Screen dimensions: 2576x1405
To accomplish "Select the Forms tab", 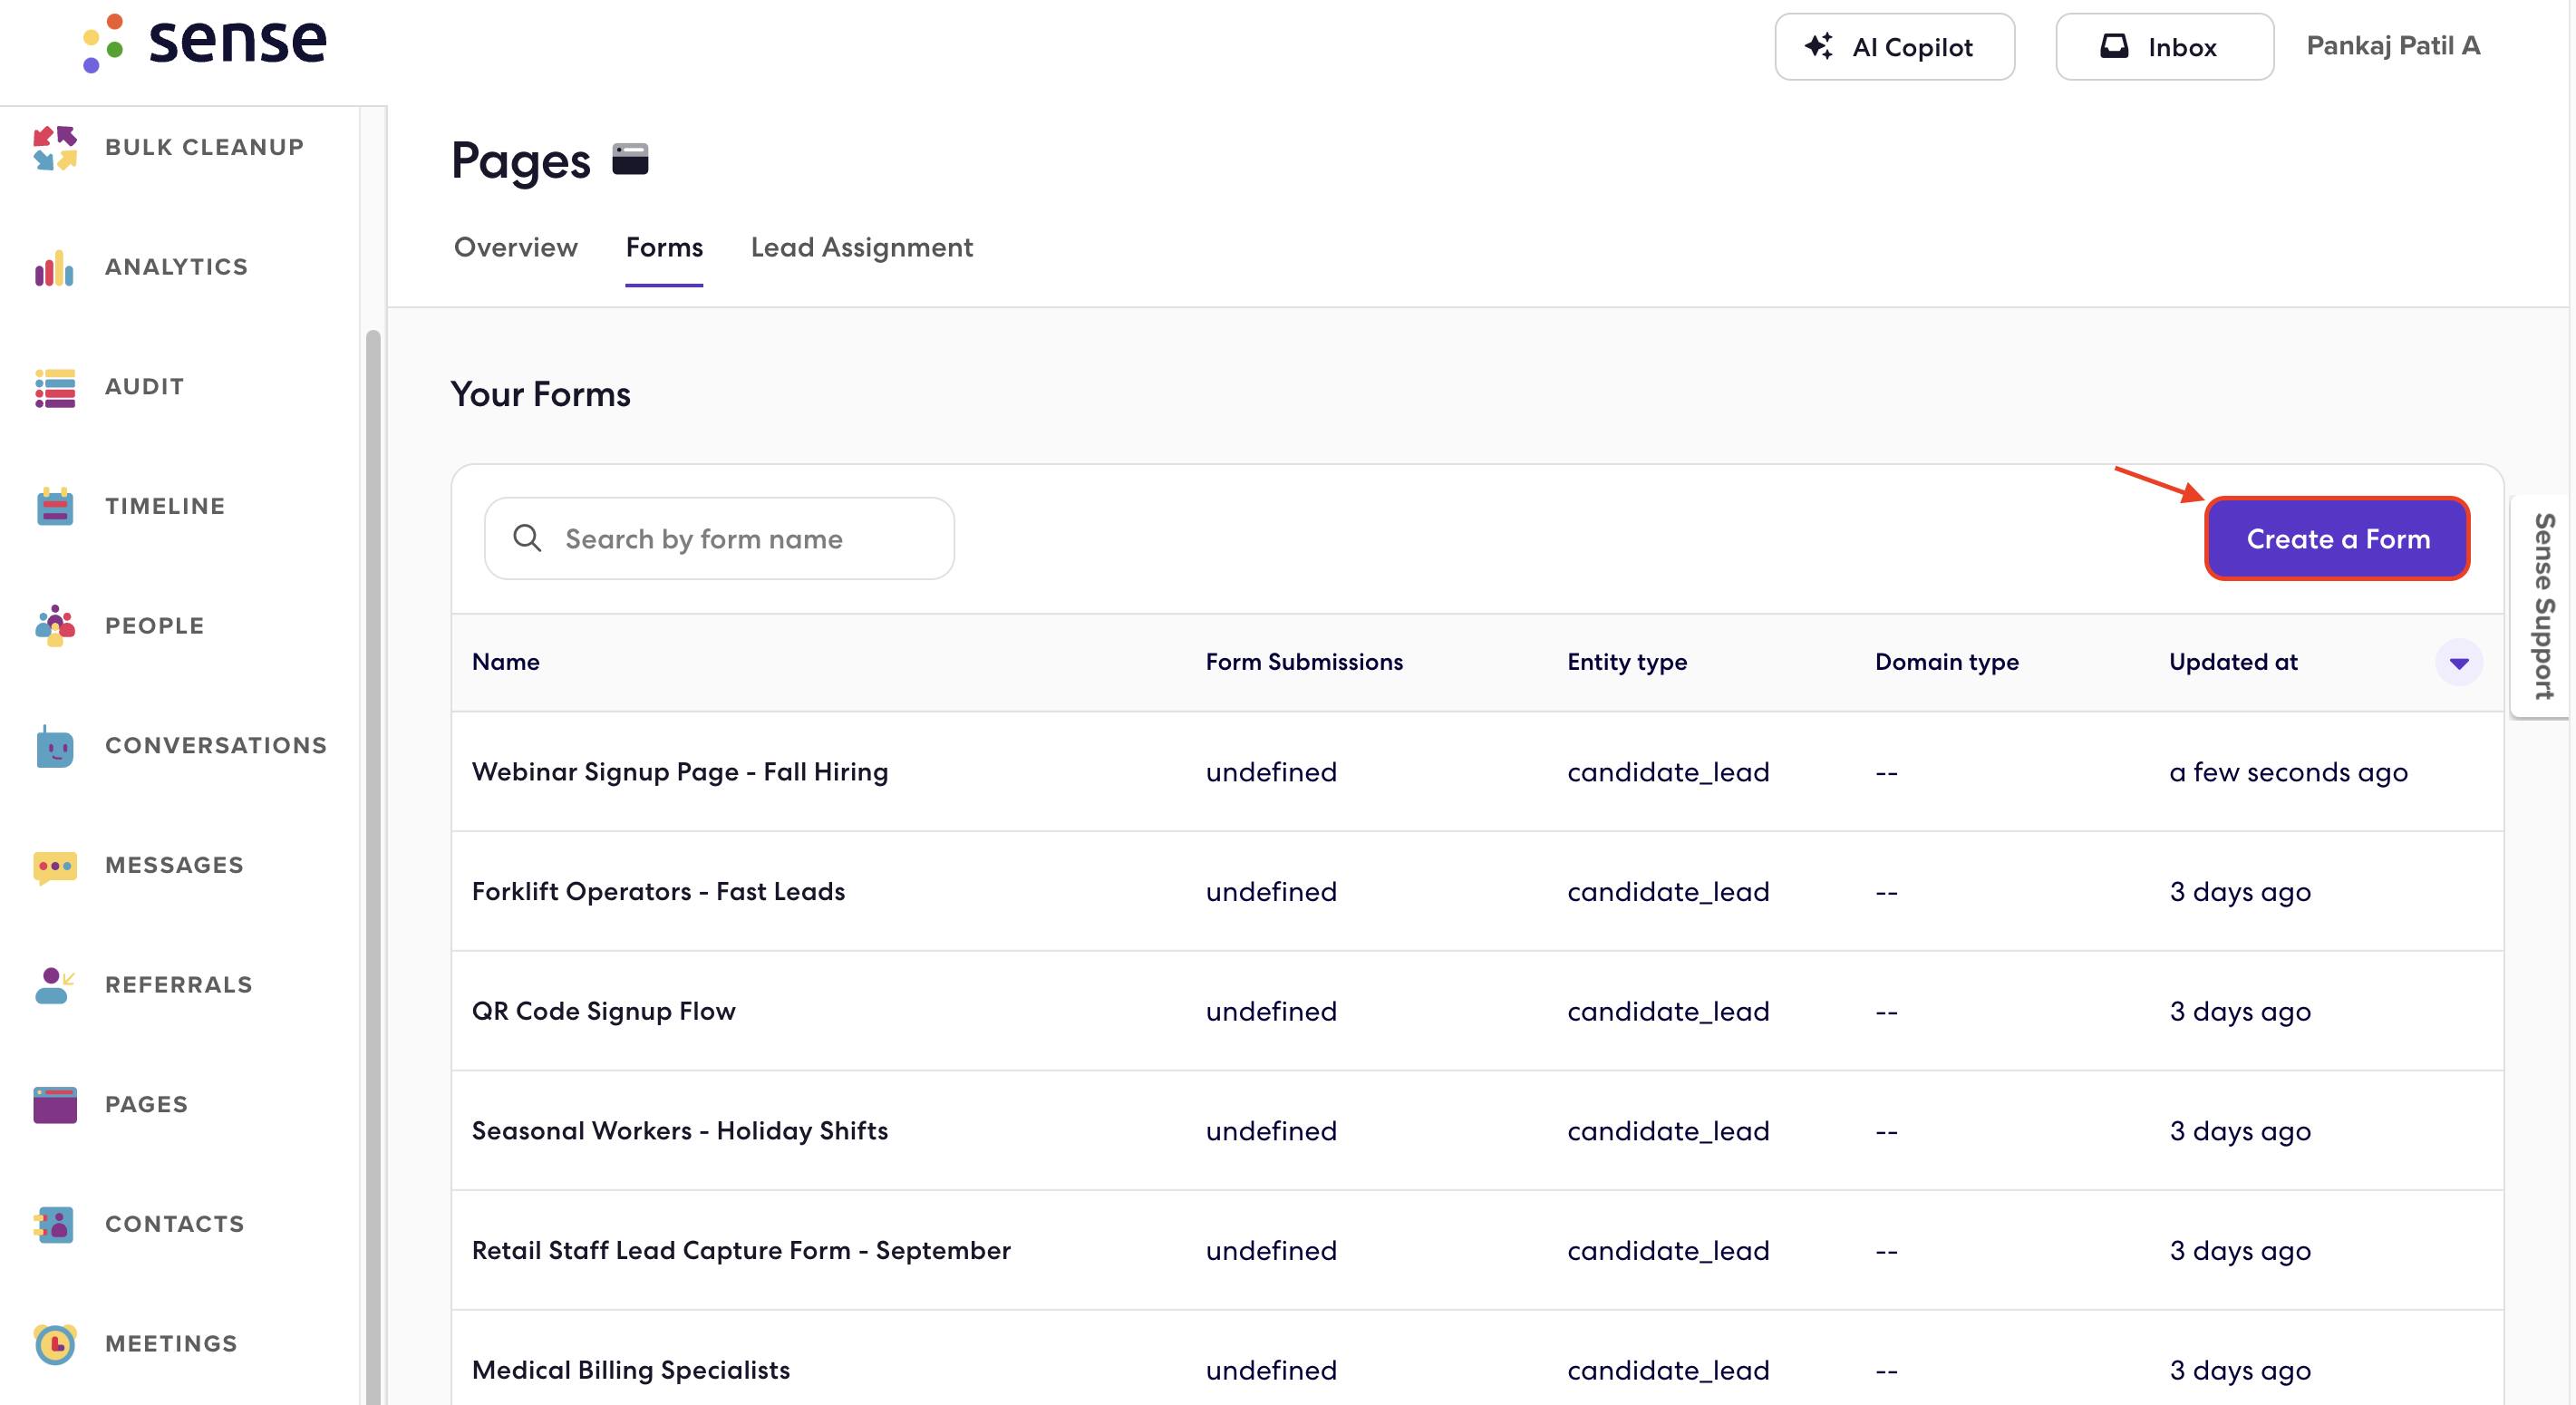I will pos(664,247).
